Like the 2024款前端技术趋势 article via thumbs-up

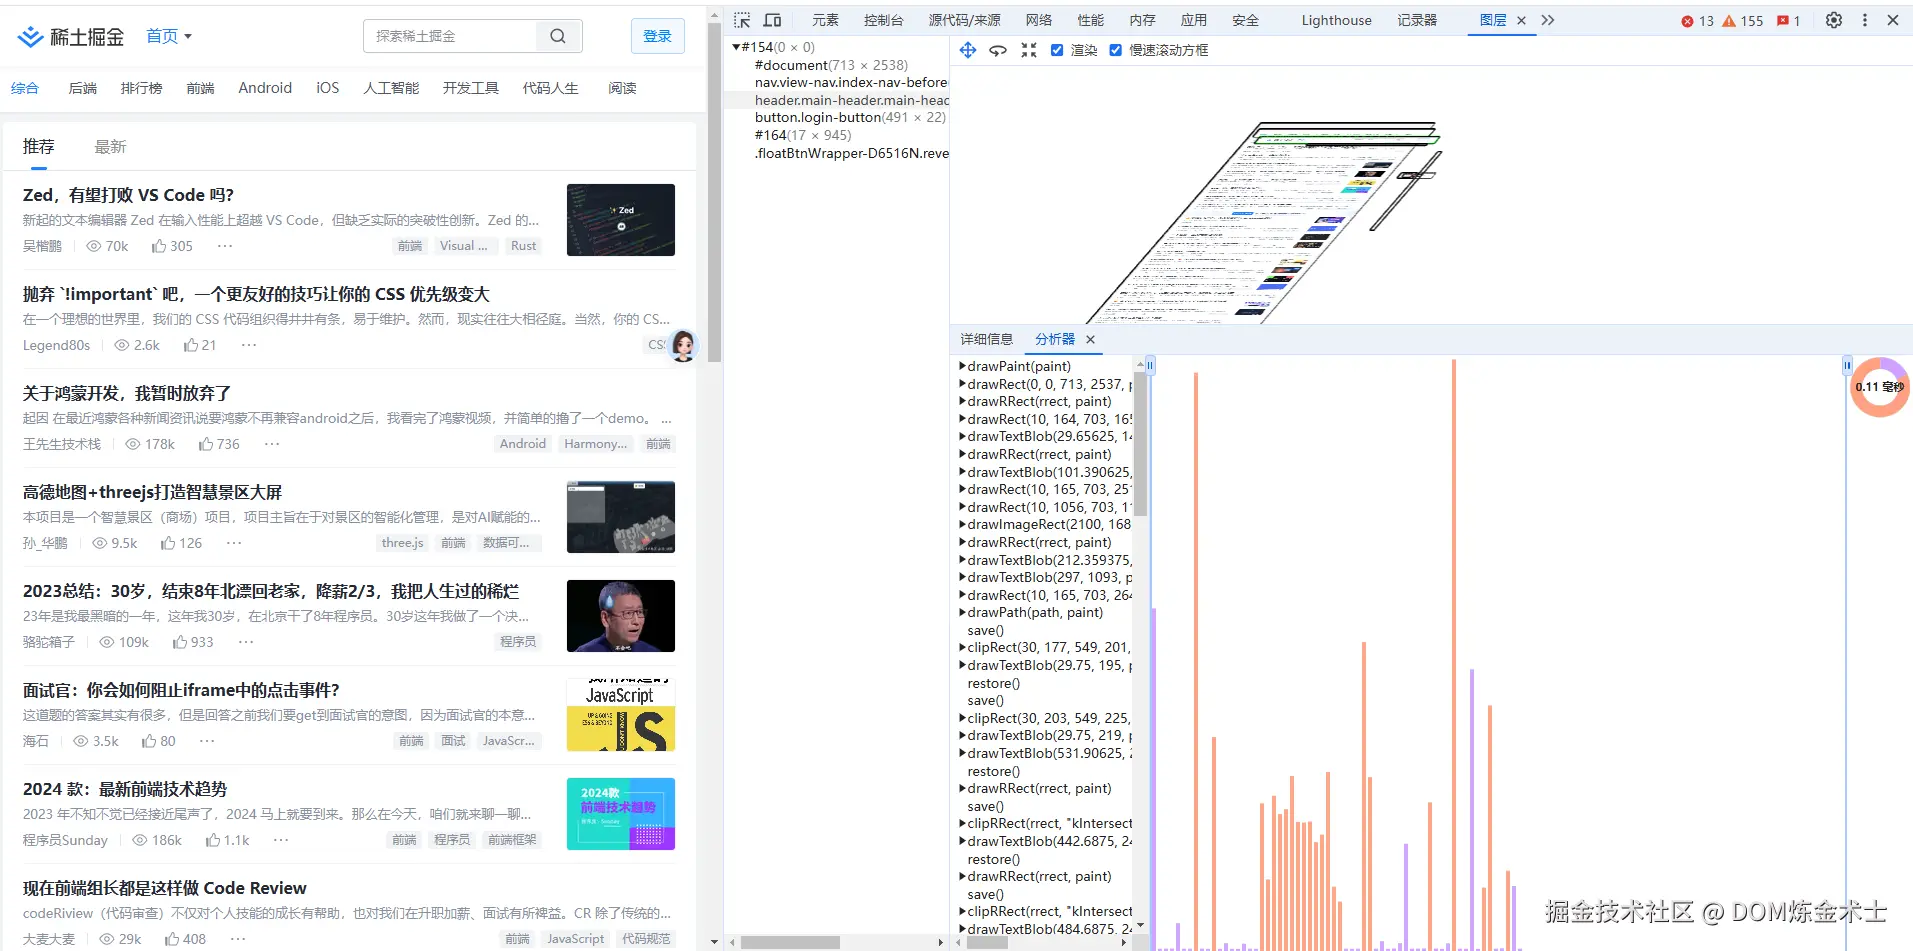coord(213,840)
